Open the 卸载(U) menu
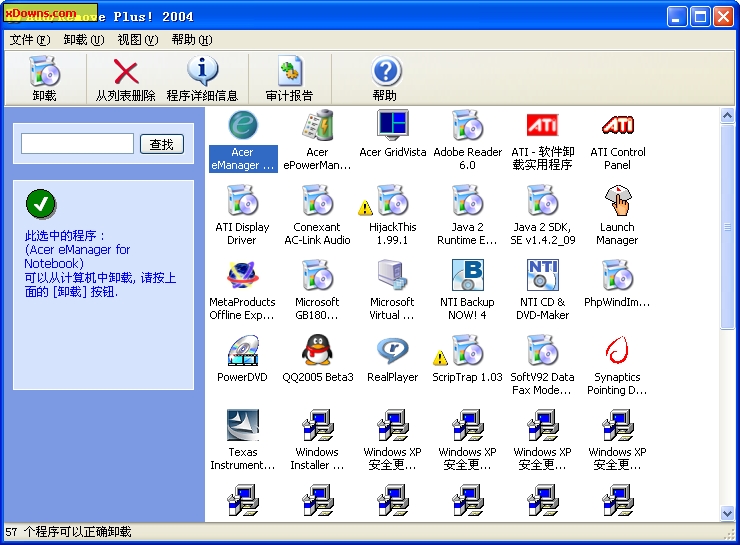 coord(84,40)
